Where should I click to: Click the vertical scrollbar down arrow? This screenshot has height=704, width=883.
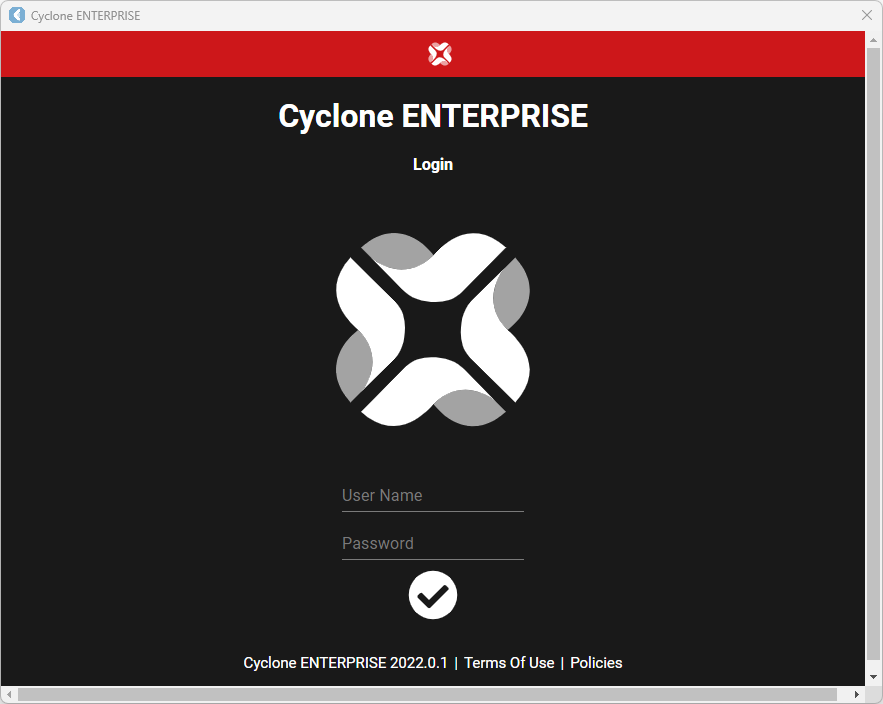874,678
